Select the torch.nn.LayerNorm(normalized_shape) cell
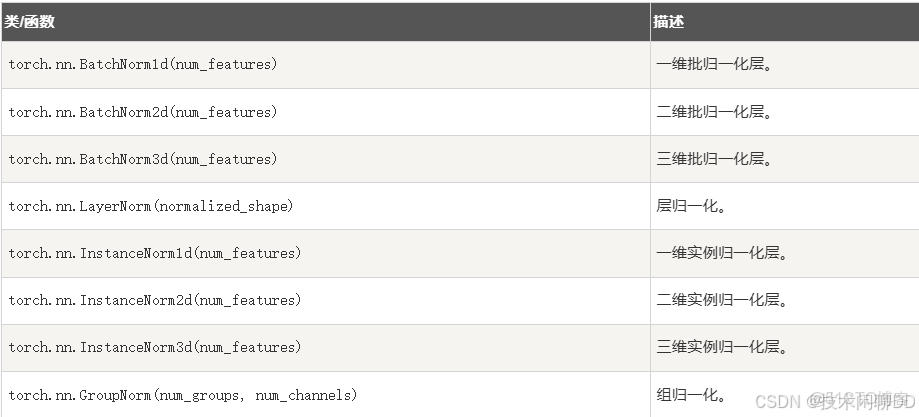Viewport: 919px width, 417px height. point(150,206)
